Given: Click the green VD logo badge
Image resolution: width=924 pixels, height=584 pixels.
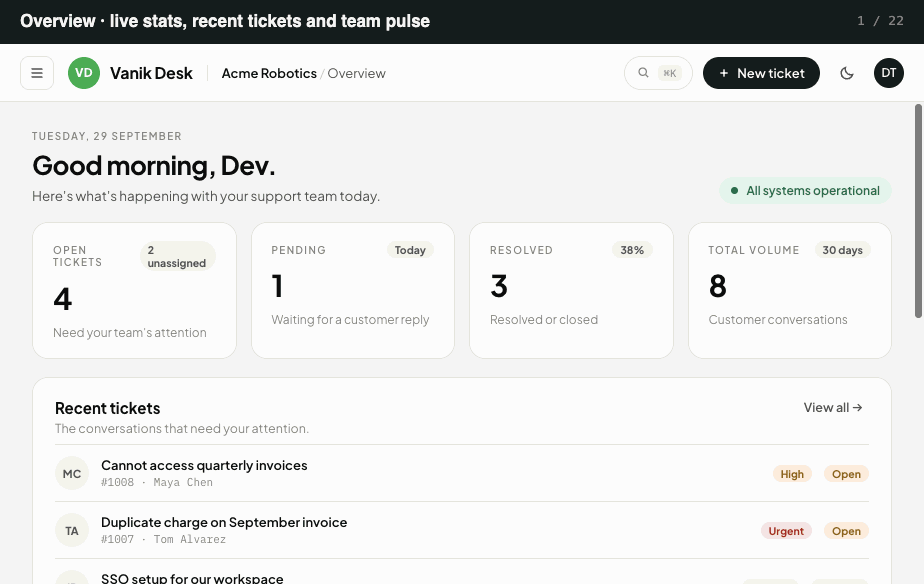Looking at the screenshot, I should coord(84,73).
